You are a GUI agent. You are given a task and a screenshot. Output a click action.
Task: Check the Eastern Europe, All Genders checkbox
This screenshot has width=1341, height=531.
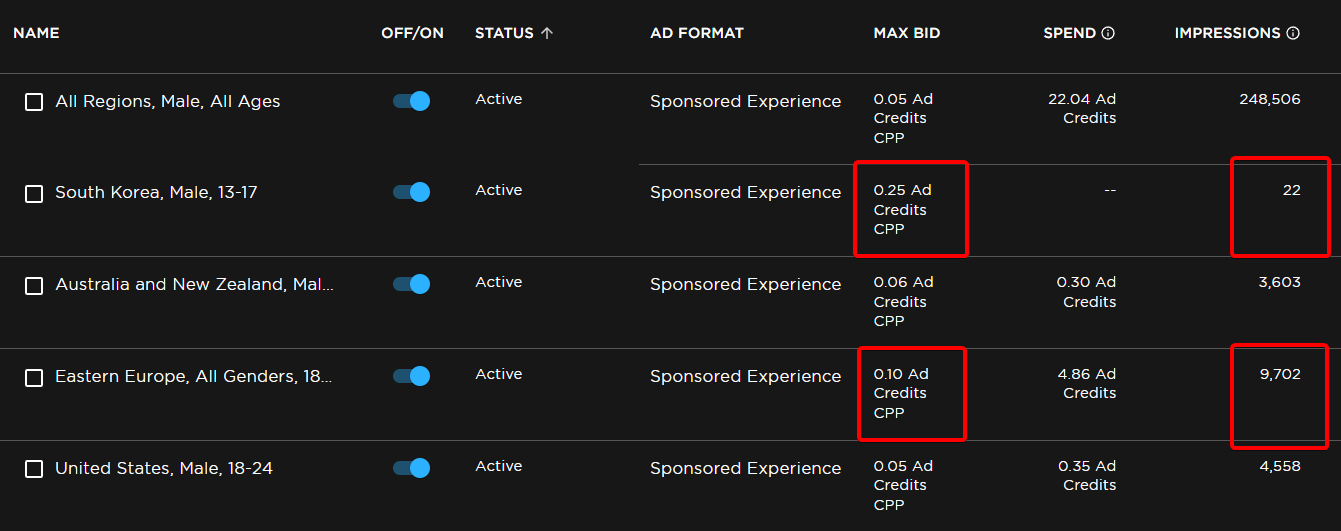coord(34,377)
